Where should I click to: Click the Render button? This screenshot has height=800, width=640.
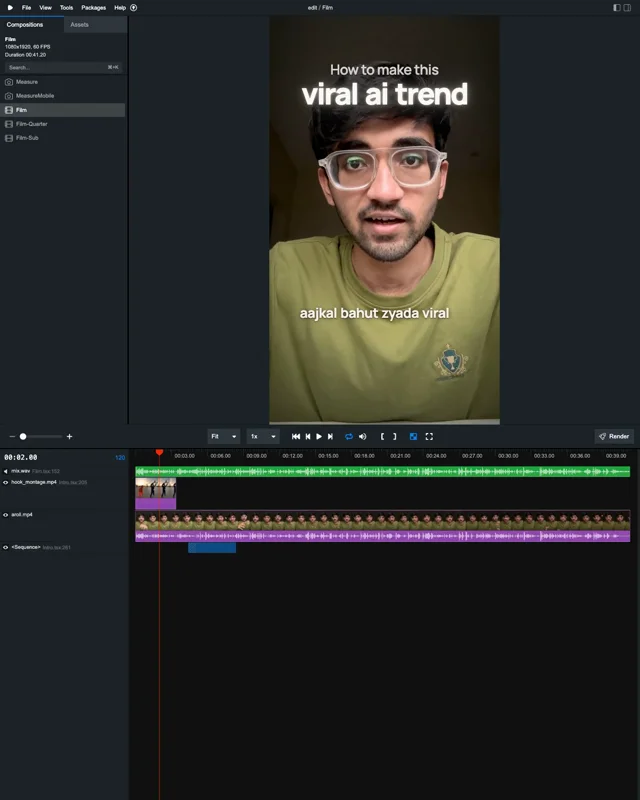point(614,437)
